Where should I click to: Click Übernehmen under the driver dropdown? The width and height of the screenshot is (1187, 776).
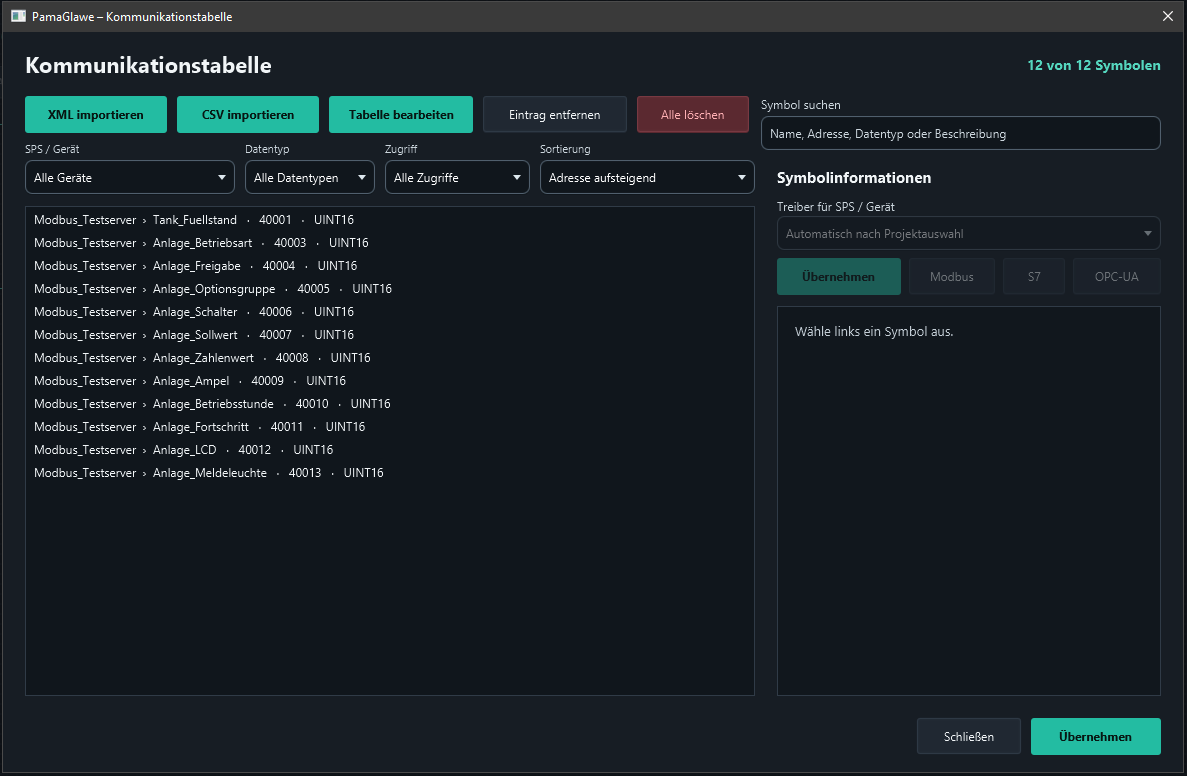point(839,276)
